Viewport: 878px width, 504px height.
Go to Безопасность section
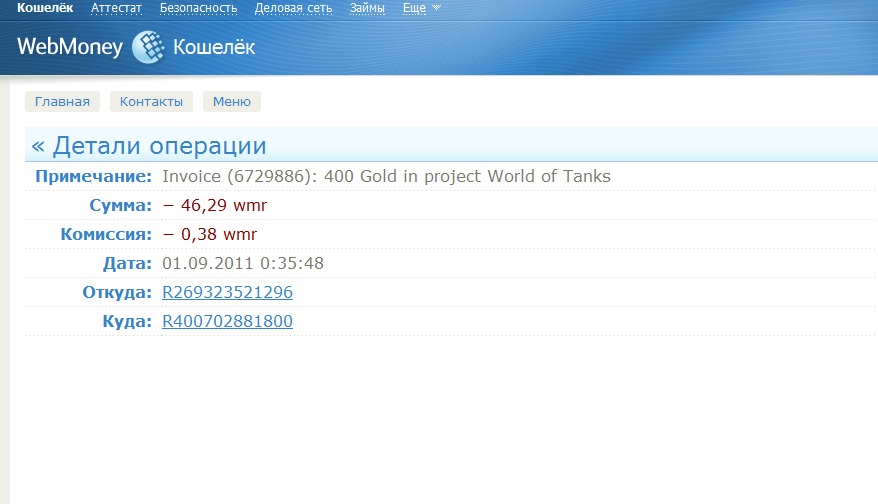pos(198,8)
